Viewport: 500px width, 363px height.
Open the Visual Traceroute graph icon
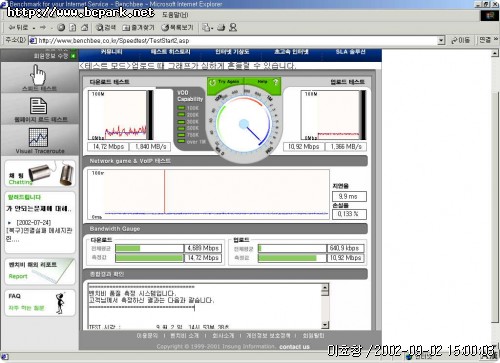click(x=38, y=137)
